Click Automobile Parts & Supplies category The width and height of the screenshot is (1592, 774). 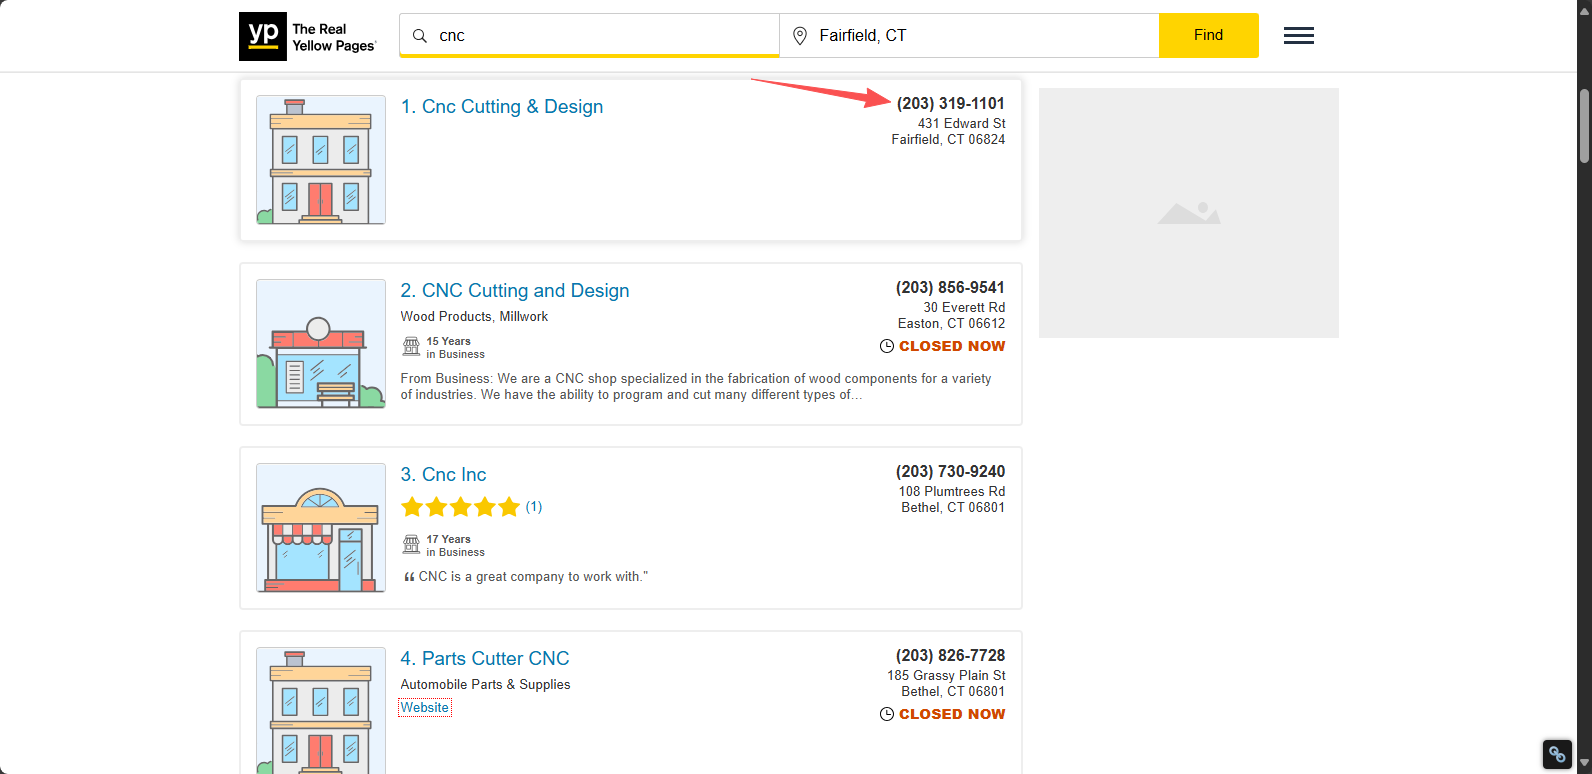[x=486, y=684]
